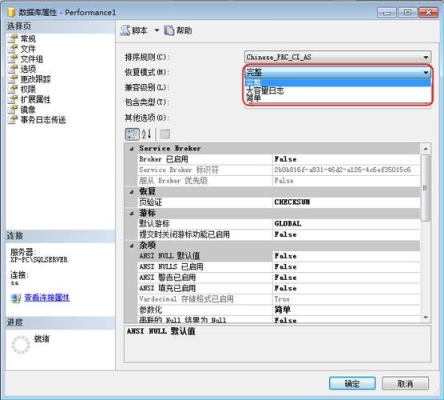Open the 帮助 help icon
This screenshot has width=444, height=400.
click(169, 31)
